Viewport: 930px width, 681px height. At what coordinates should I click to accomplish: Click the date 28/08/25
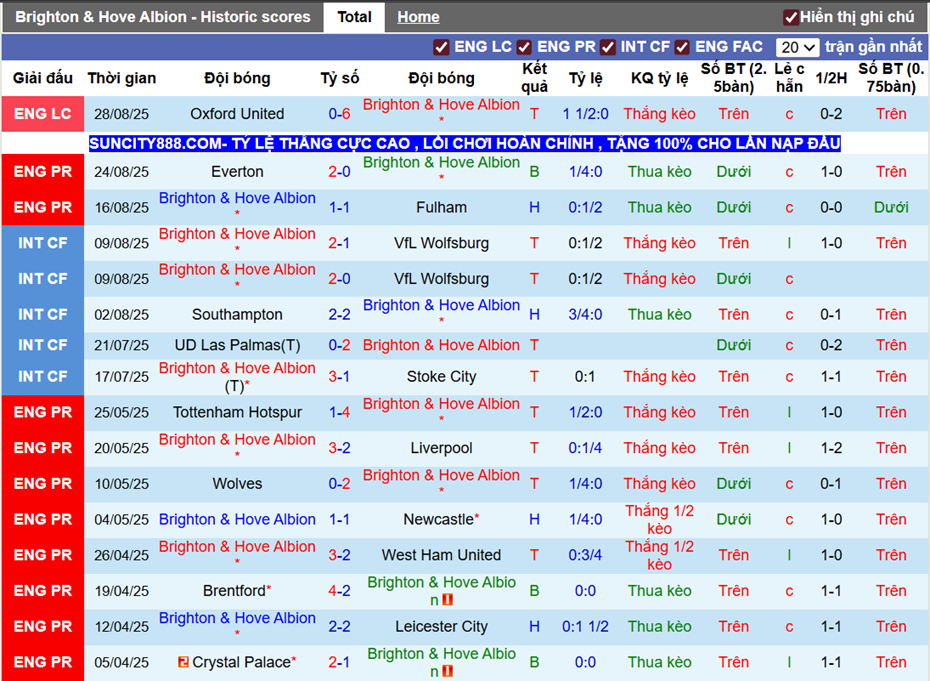[122, 114]
